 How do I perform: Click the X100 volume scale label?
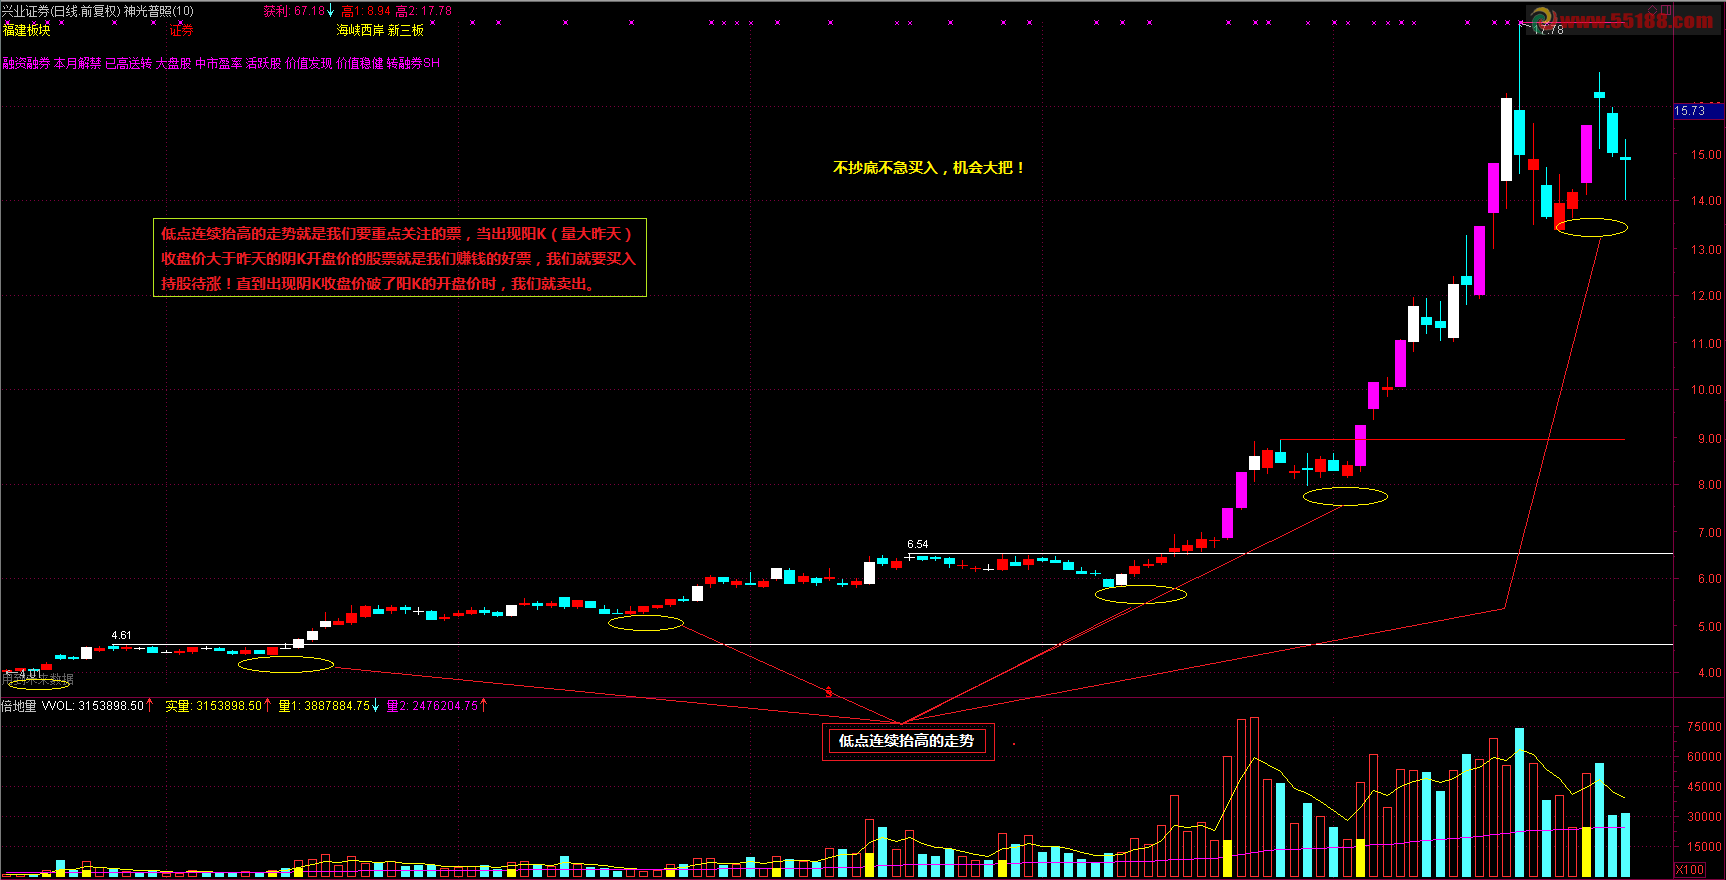1690,870
